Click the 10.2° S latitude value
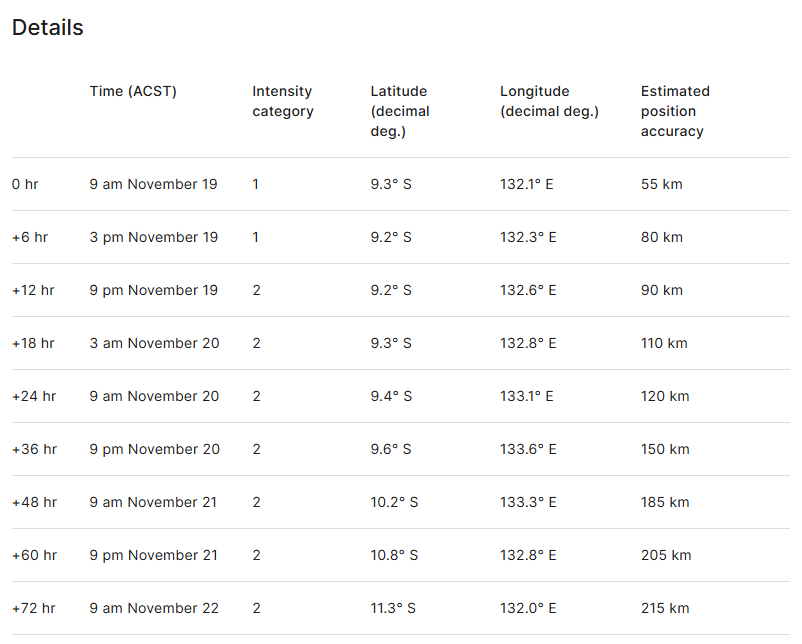Screen dimensions: 802x644 click(394, 502)
